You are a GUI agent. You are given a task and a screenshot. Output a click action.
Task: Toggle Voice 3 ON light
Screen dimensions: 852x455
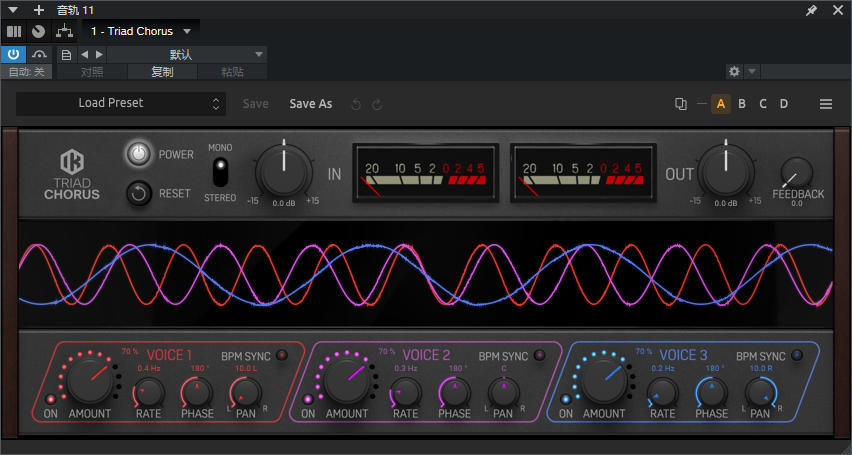coord(566,400)
